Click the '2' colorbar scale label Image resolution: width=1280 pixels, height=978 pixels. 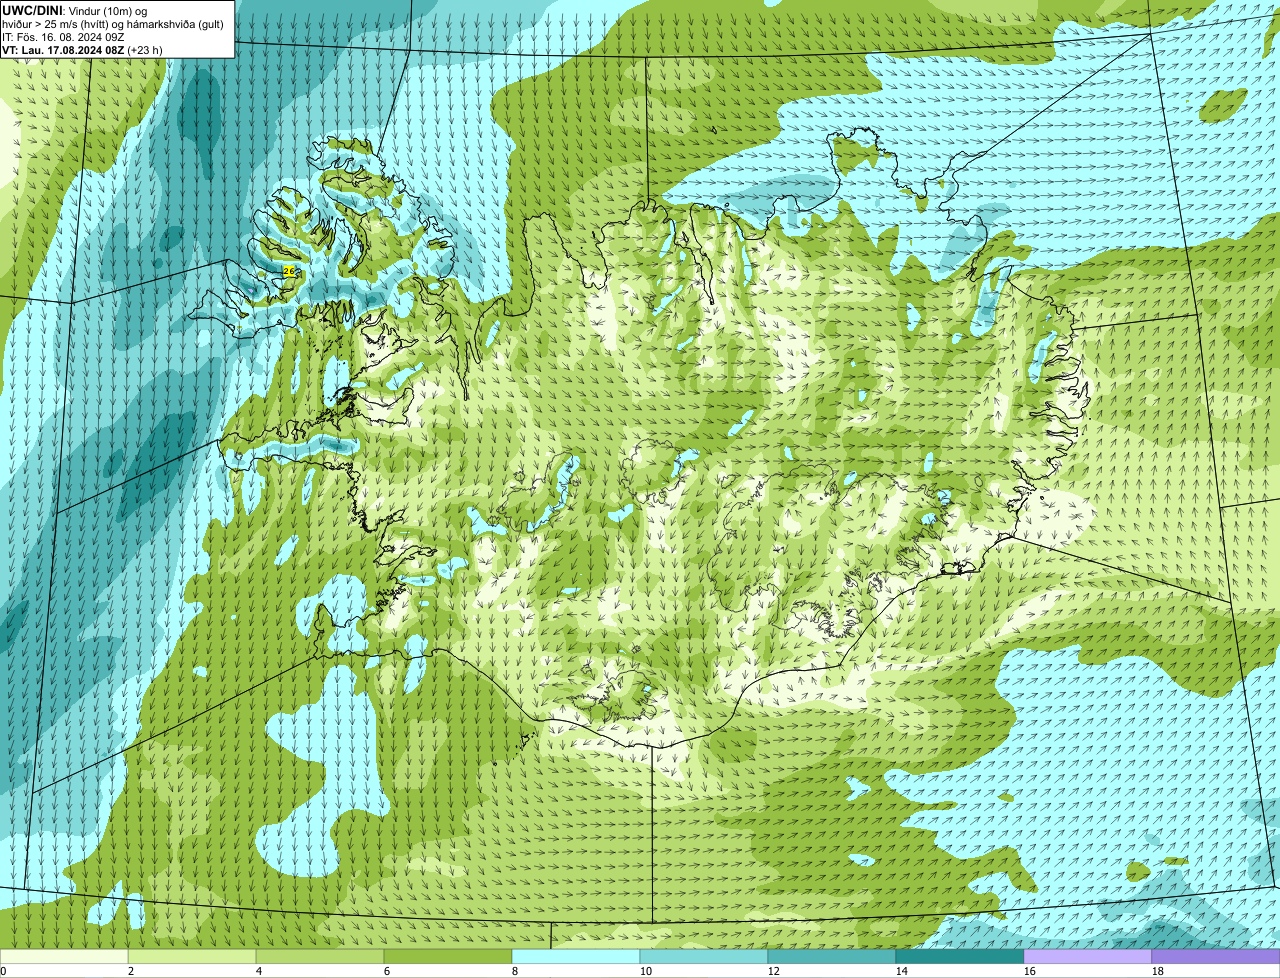click(131, 971)
